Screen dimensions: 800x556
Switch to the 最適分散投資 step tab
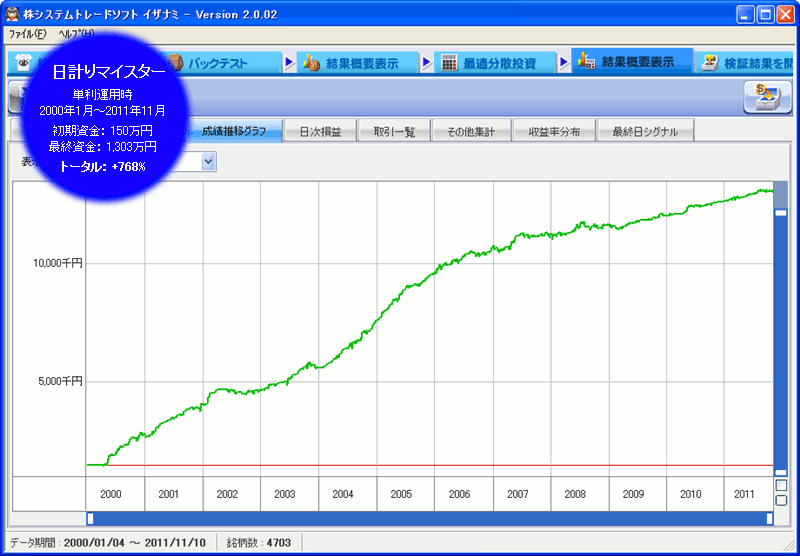coord(497,63)
